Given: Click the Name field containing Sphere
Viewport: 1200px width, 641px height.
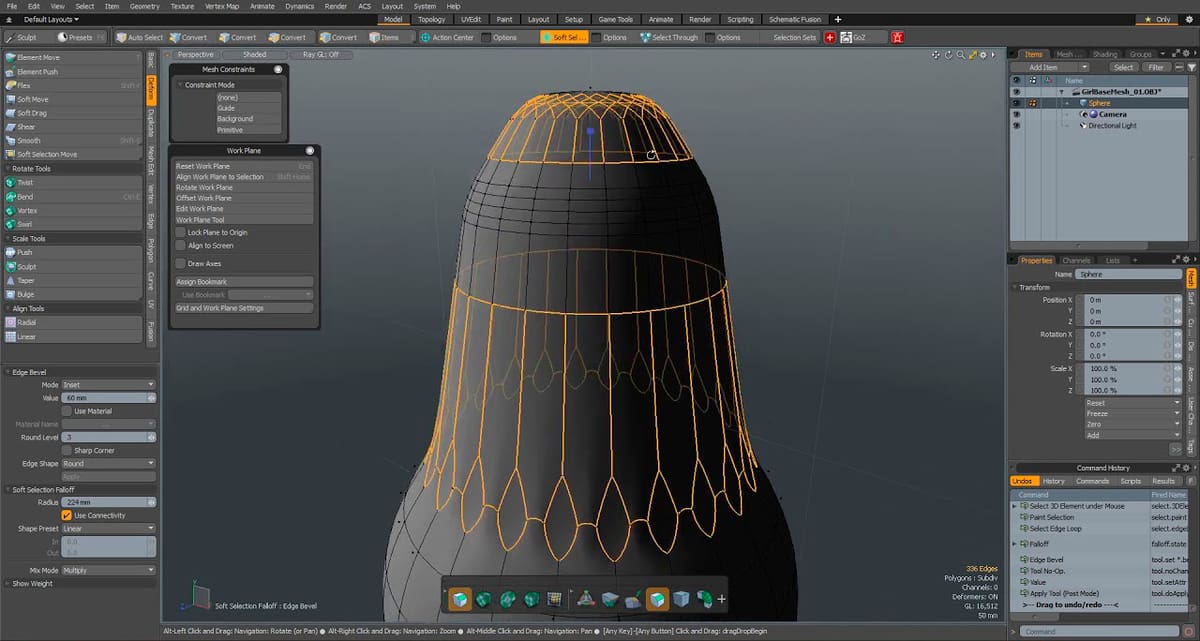Looking at the screenshot, I should tap(1127, 274).
